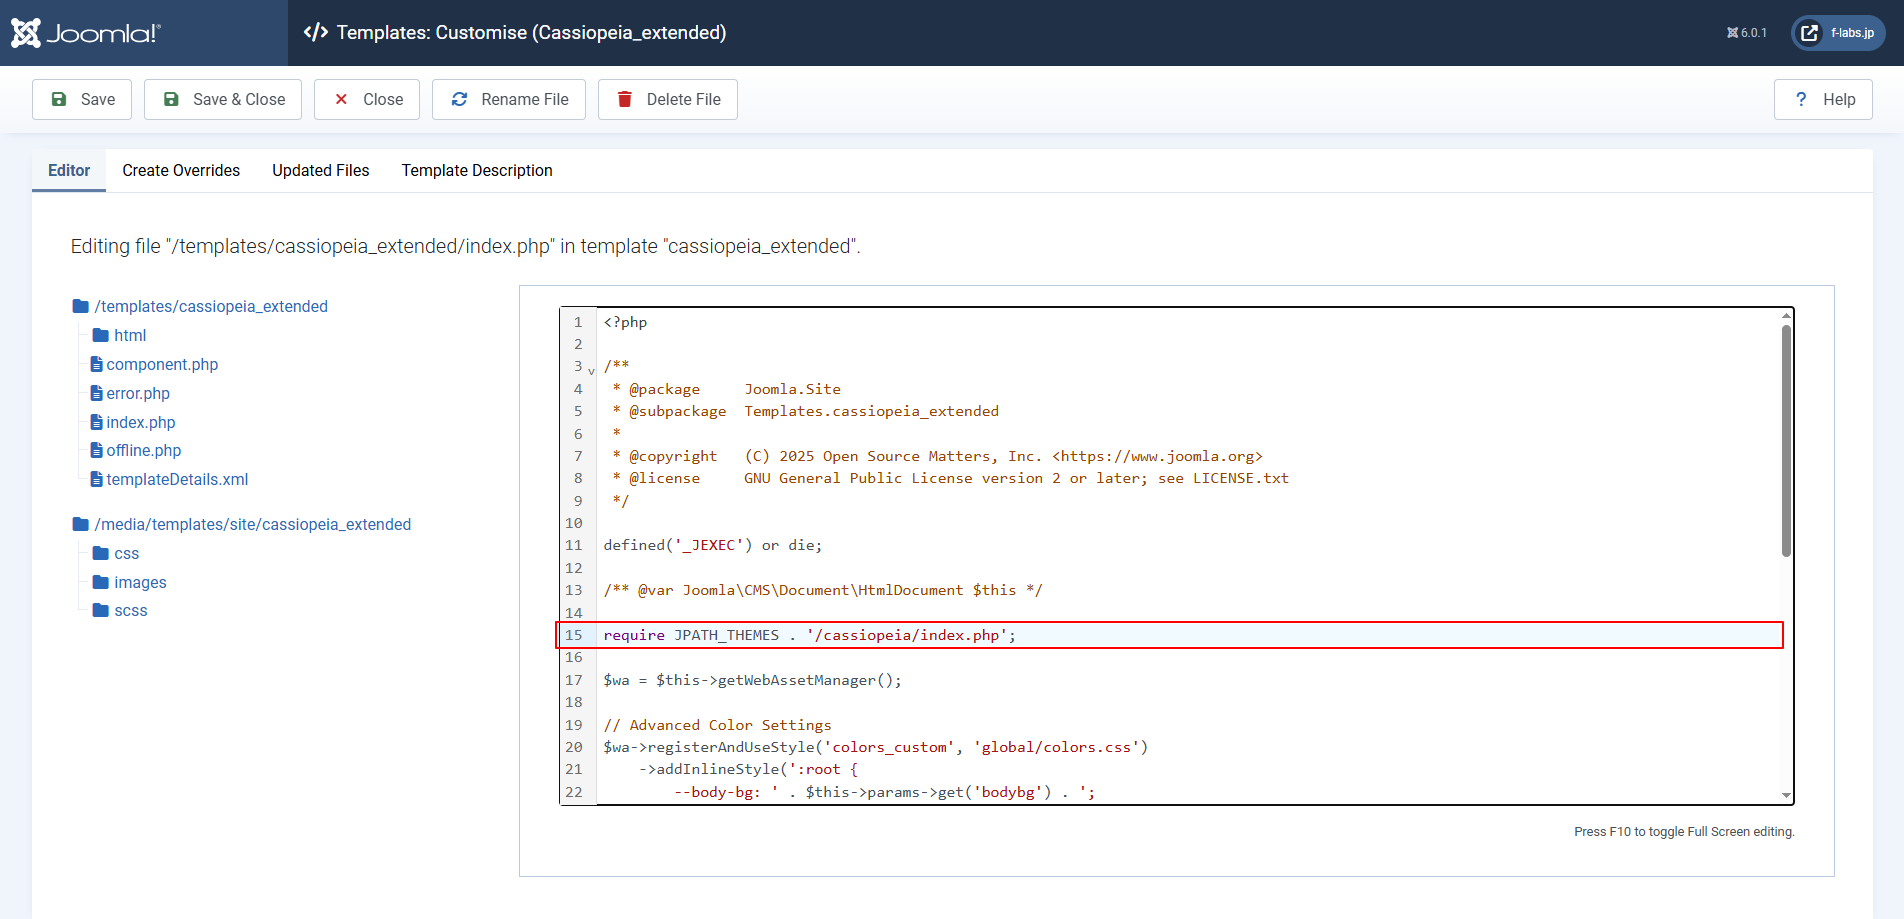Open the f-labs.jp site preview
The width and height of the screenshot is (1904, 919).
click(1838, 33)
